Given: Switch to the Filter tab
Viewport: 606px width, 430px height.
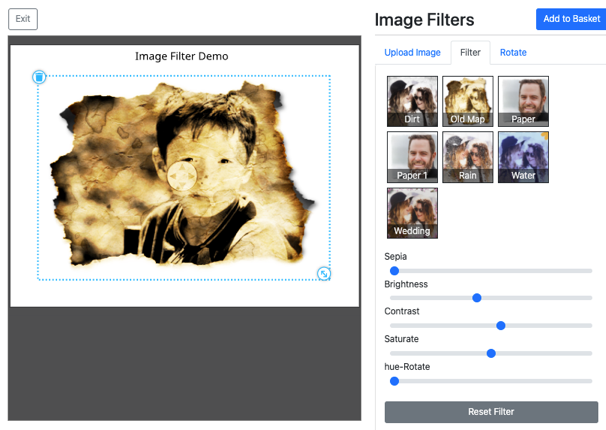Looking at the screenshot, I should [x=470, y=53].
